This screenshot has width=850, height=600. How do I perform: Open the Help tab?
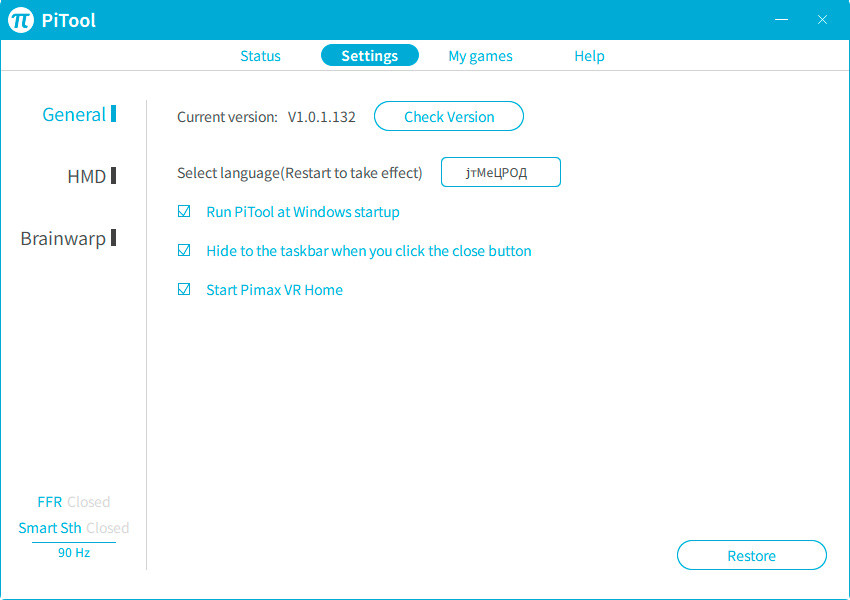click(589, 56)
